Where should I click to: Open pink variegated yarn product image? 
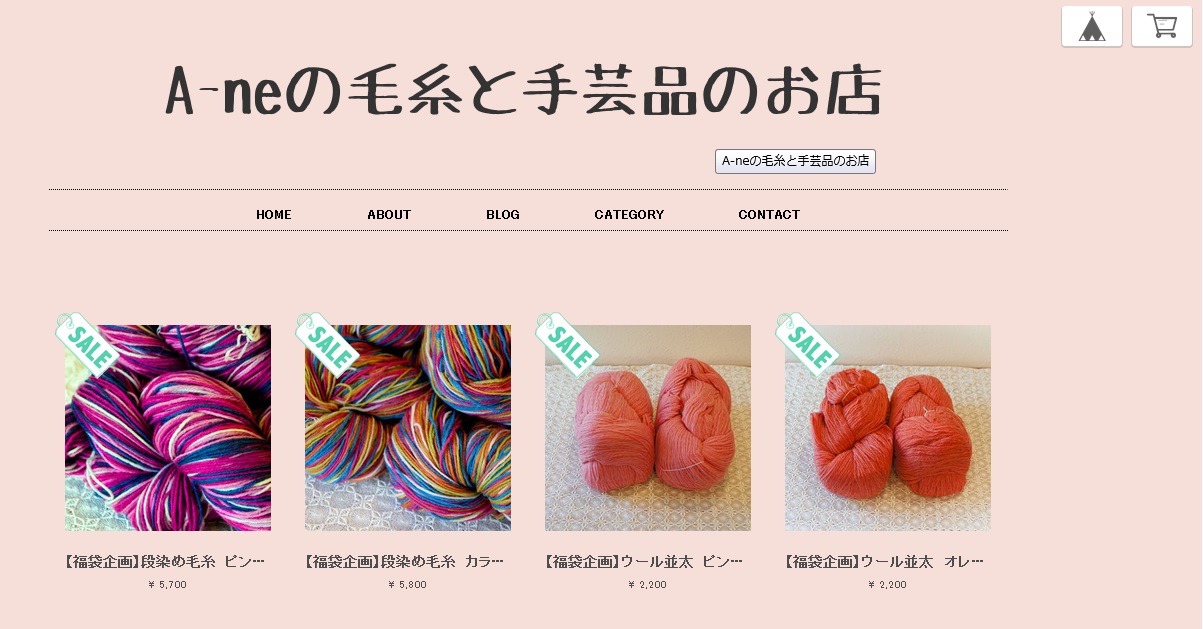(168, 428)
